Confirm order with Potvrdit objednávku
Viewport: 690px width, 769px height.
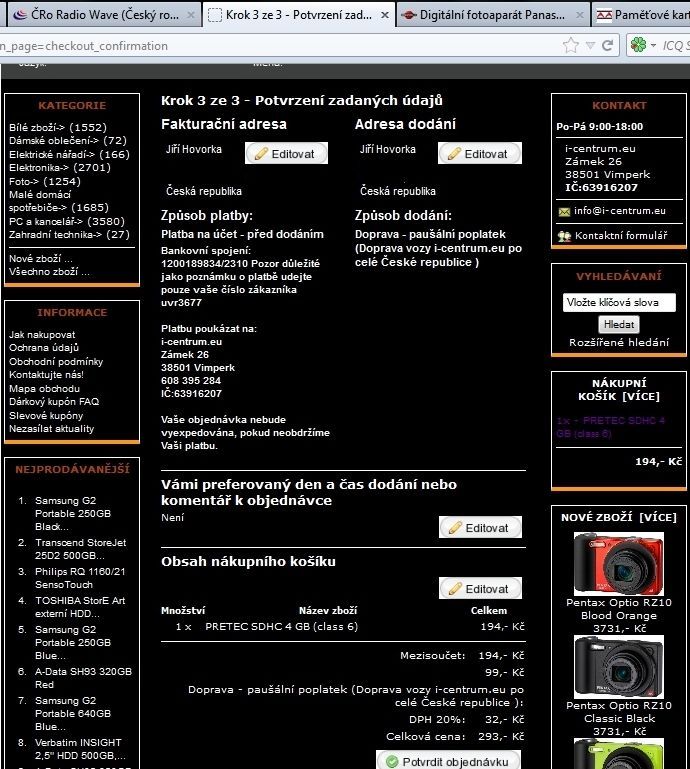click(448, 761)
